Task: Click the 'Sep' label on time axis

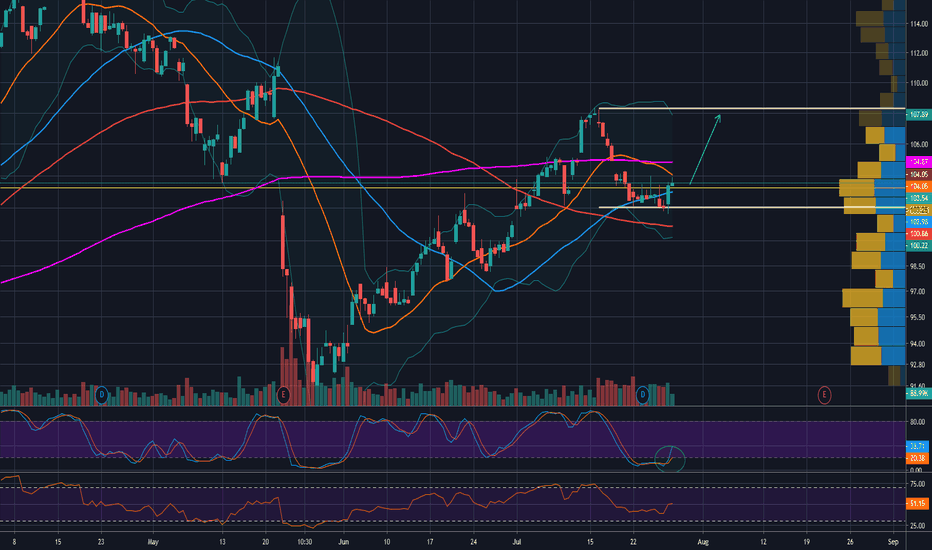Action: (x=893, y=542)
